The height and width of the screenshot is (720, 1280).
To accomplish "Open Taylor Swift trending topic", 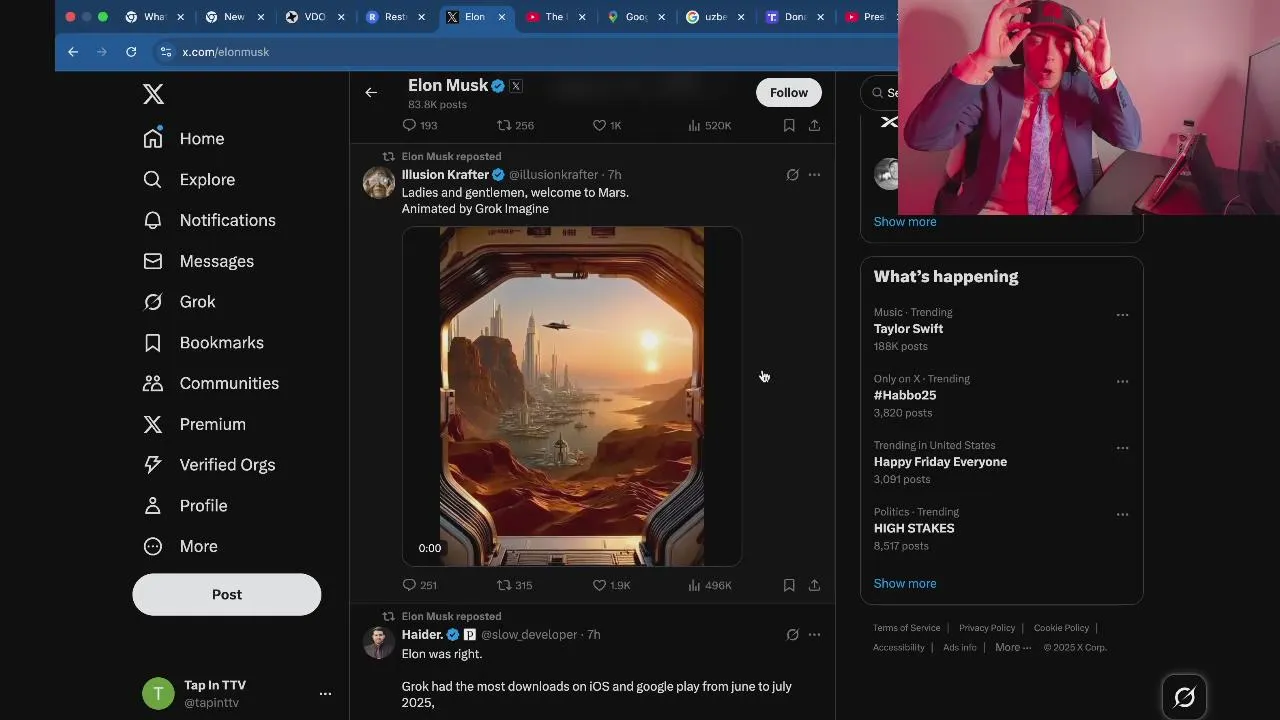I will (908, 329).
